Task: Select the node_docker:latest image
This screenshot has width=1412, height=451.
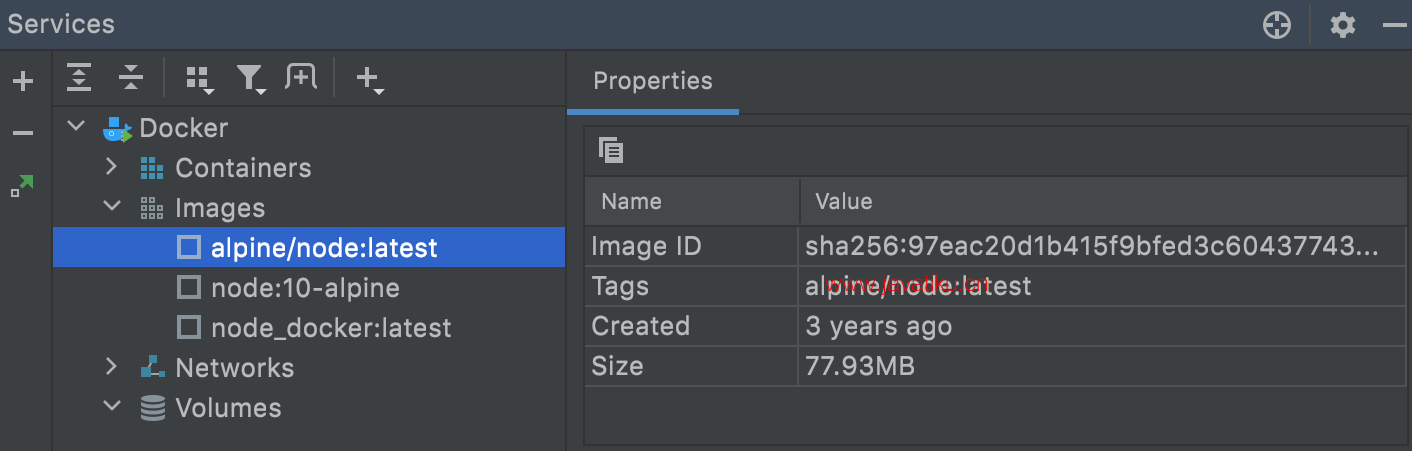Action: pyautogui.click(x=331, y=328)
